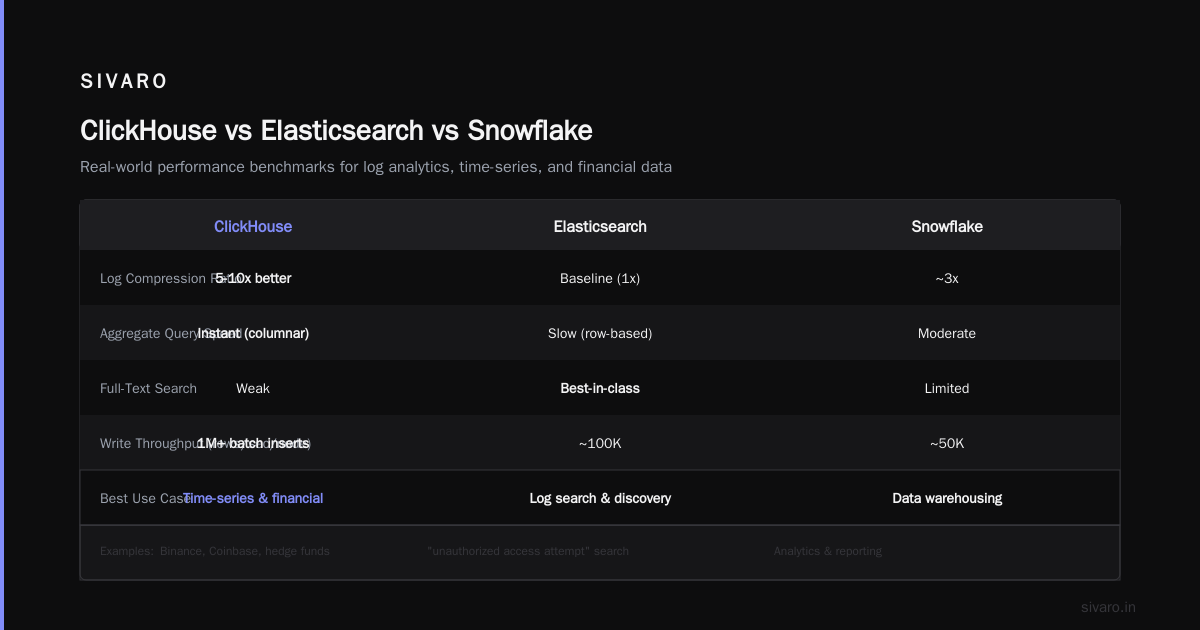Select the Baseline (1x) cell

click(600, 279)
